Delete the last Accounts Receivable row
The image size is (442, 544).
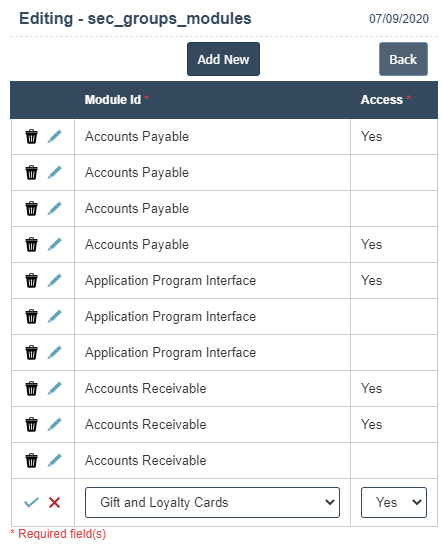[31, 461]
